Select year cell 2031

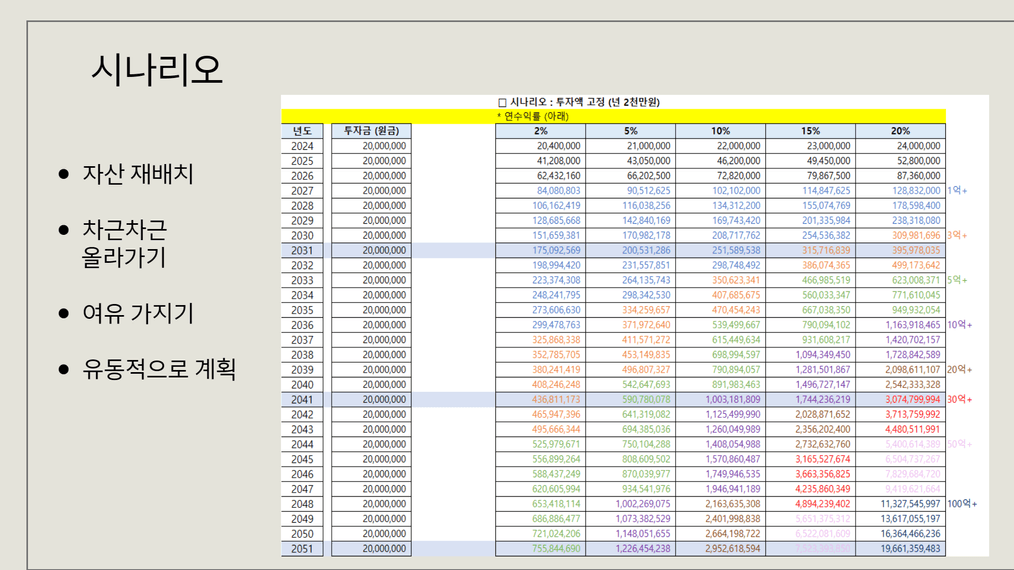point(302,250)
